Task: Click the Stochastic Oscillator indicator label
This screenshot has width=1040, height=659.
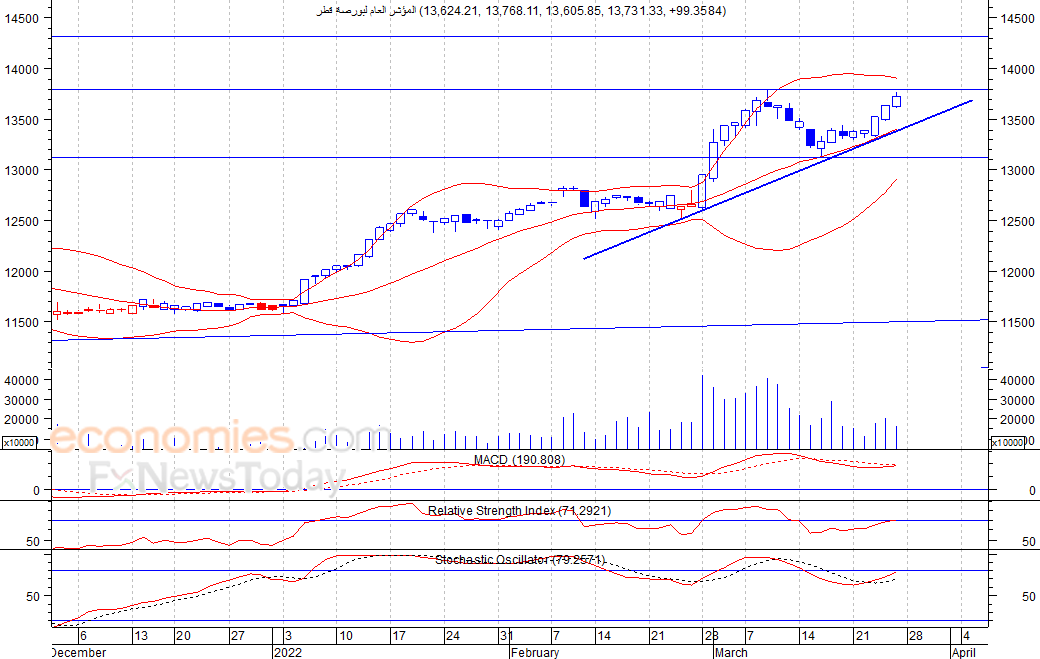Action: coord(520,560)
